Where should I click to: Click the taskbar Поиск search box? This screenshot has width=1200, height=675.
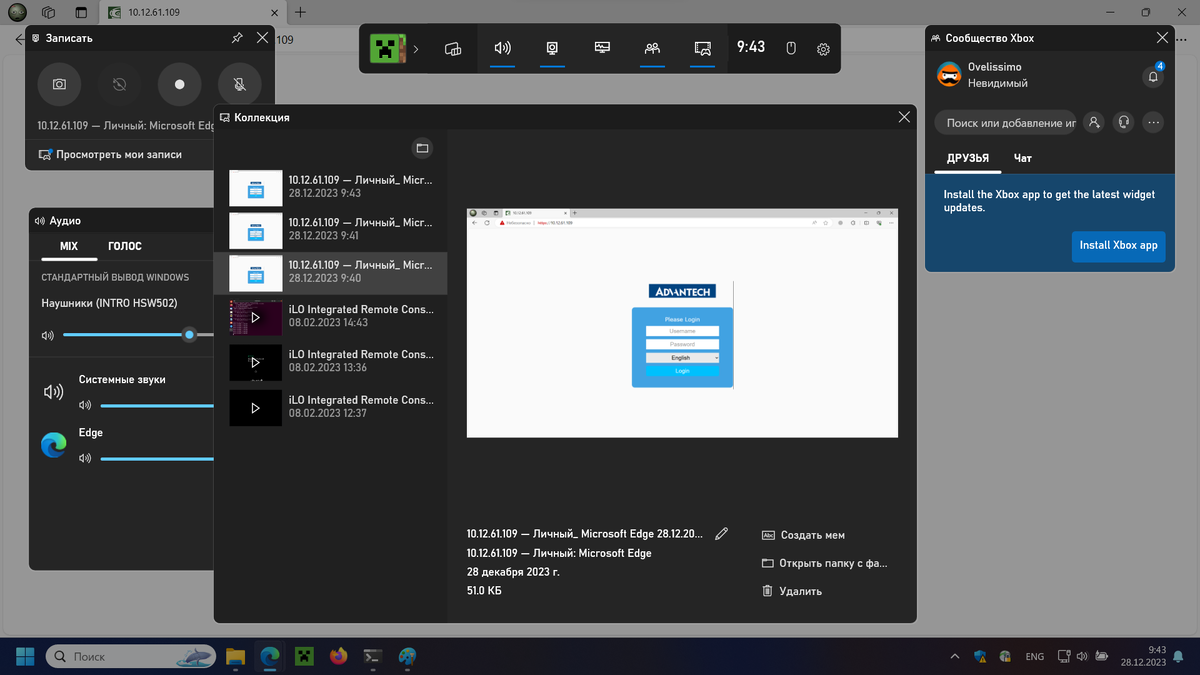(131, 656)
